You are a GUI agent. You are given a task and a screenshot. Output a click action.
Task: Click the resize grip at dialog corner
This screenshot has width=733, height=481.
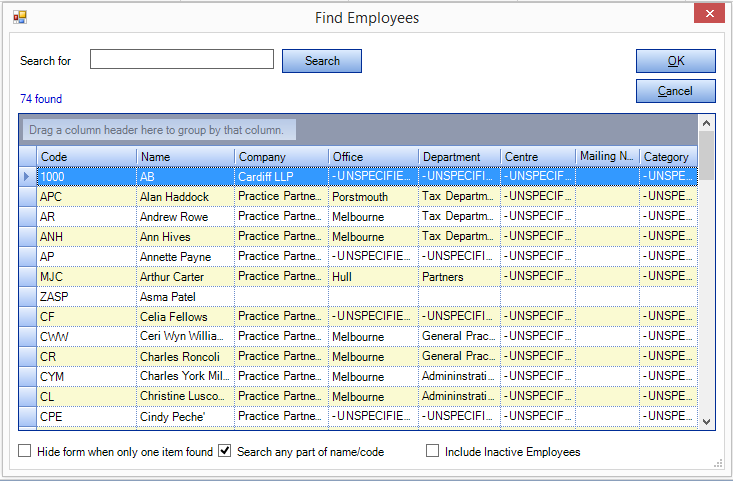[718, 464]
